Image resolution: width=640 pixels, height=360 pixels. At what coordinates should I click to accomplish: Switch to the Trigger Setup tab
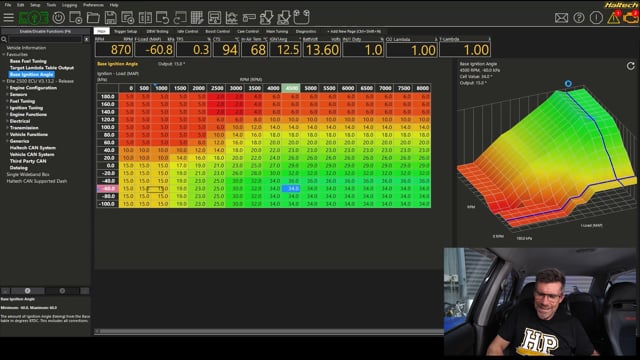tap(126, 31)
